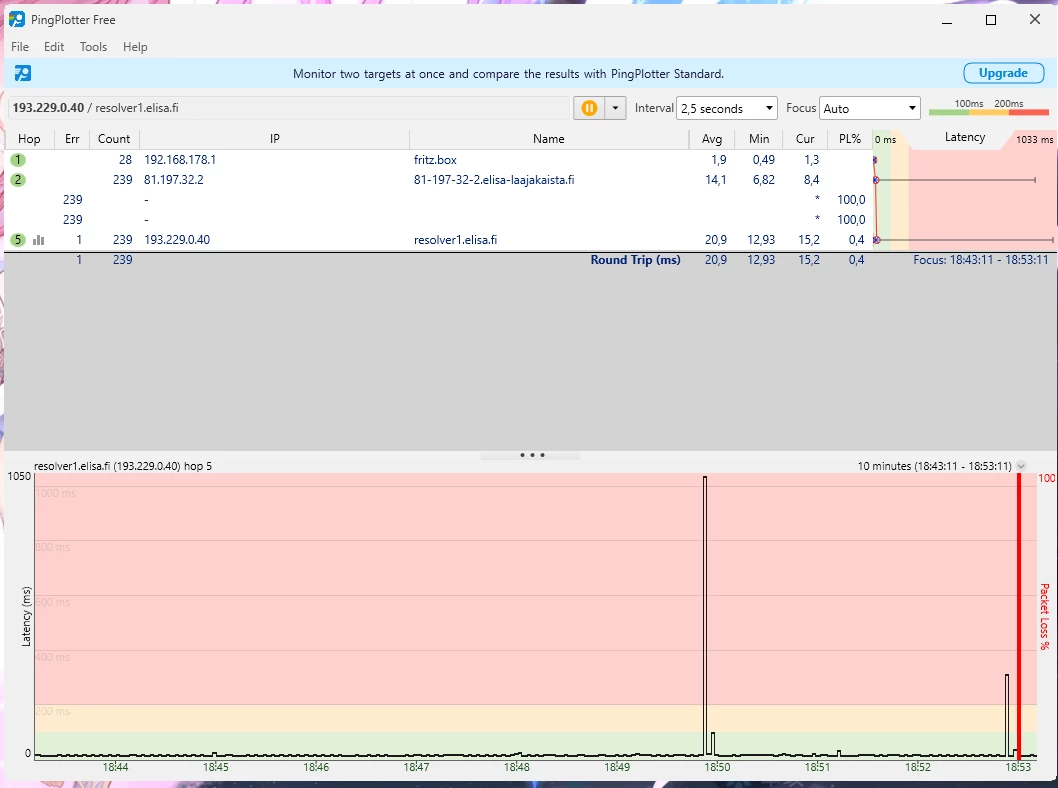
Task: Click the 1033 ms latency scale maximum
Action: pos(1034,140)
